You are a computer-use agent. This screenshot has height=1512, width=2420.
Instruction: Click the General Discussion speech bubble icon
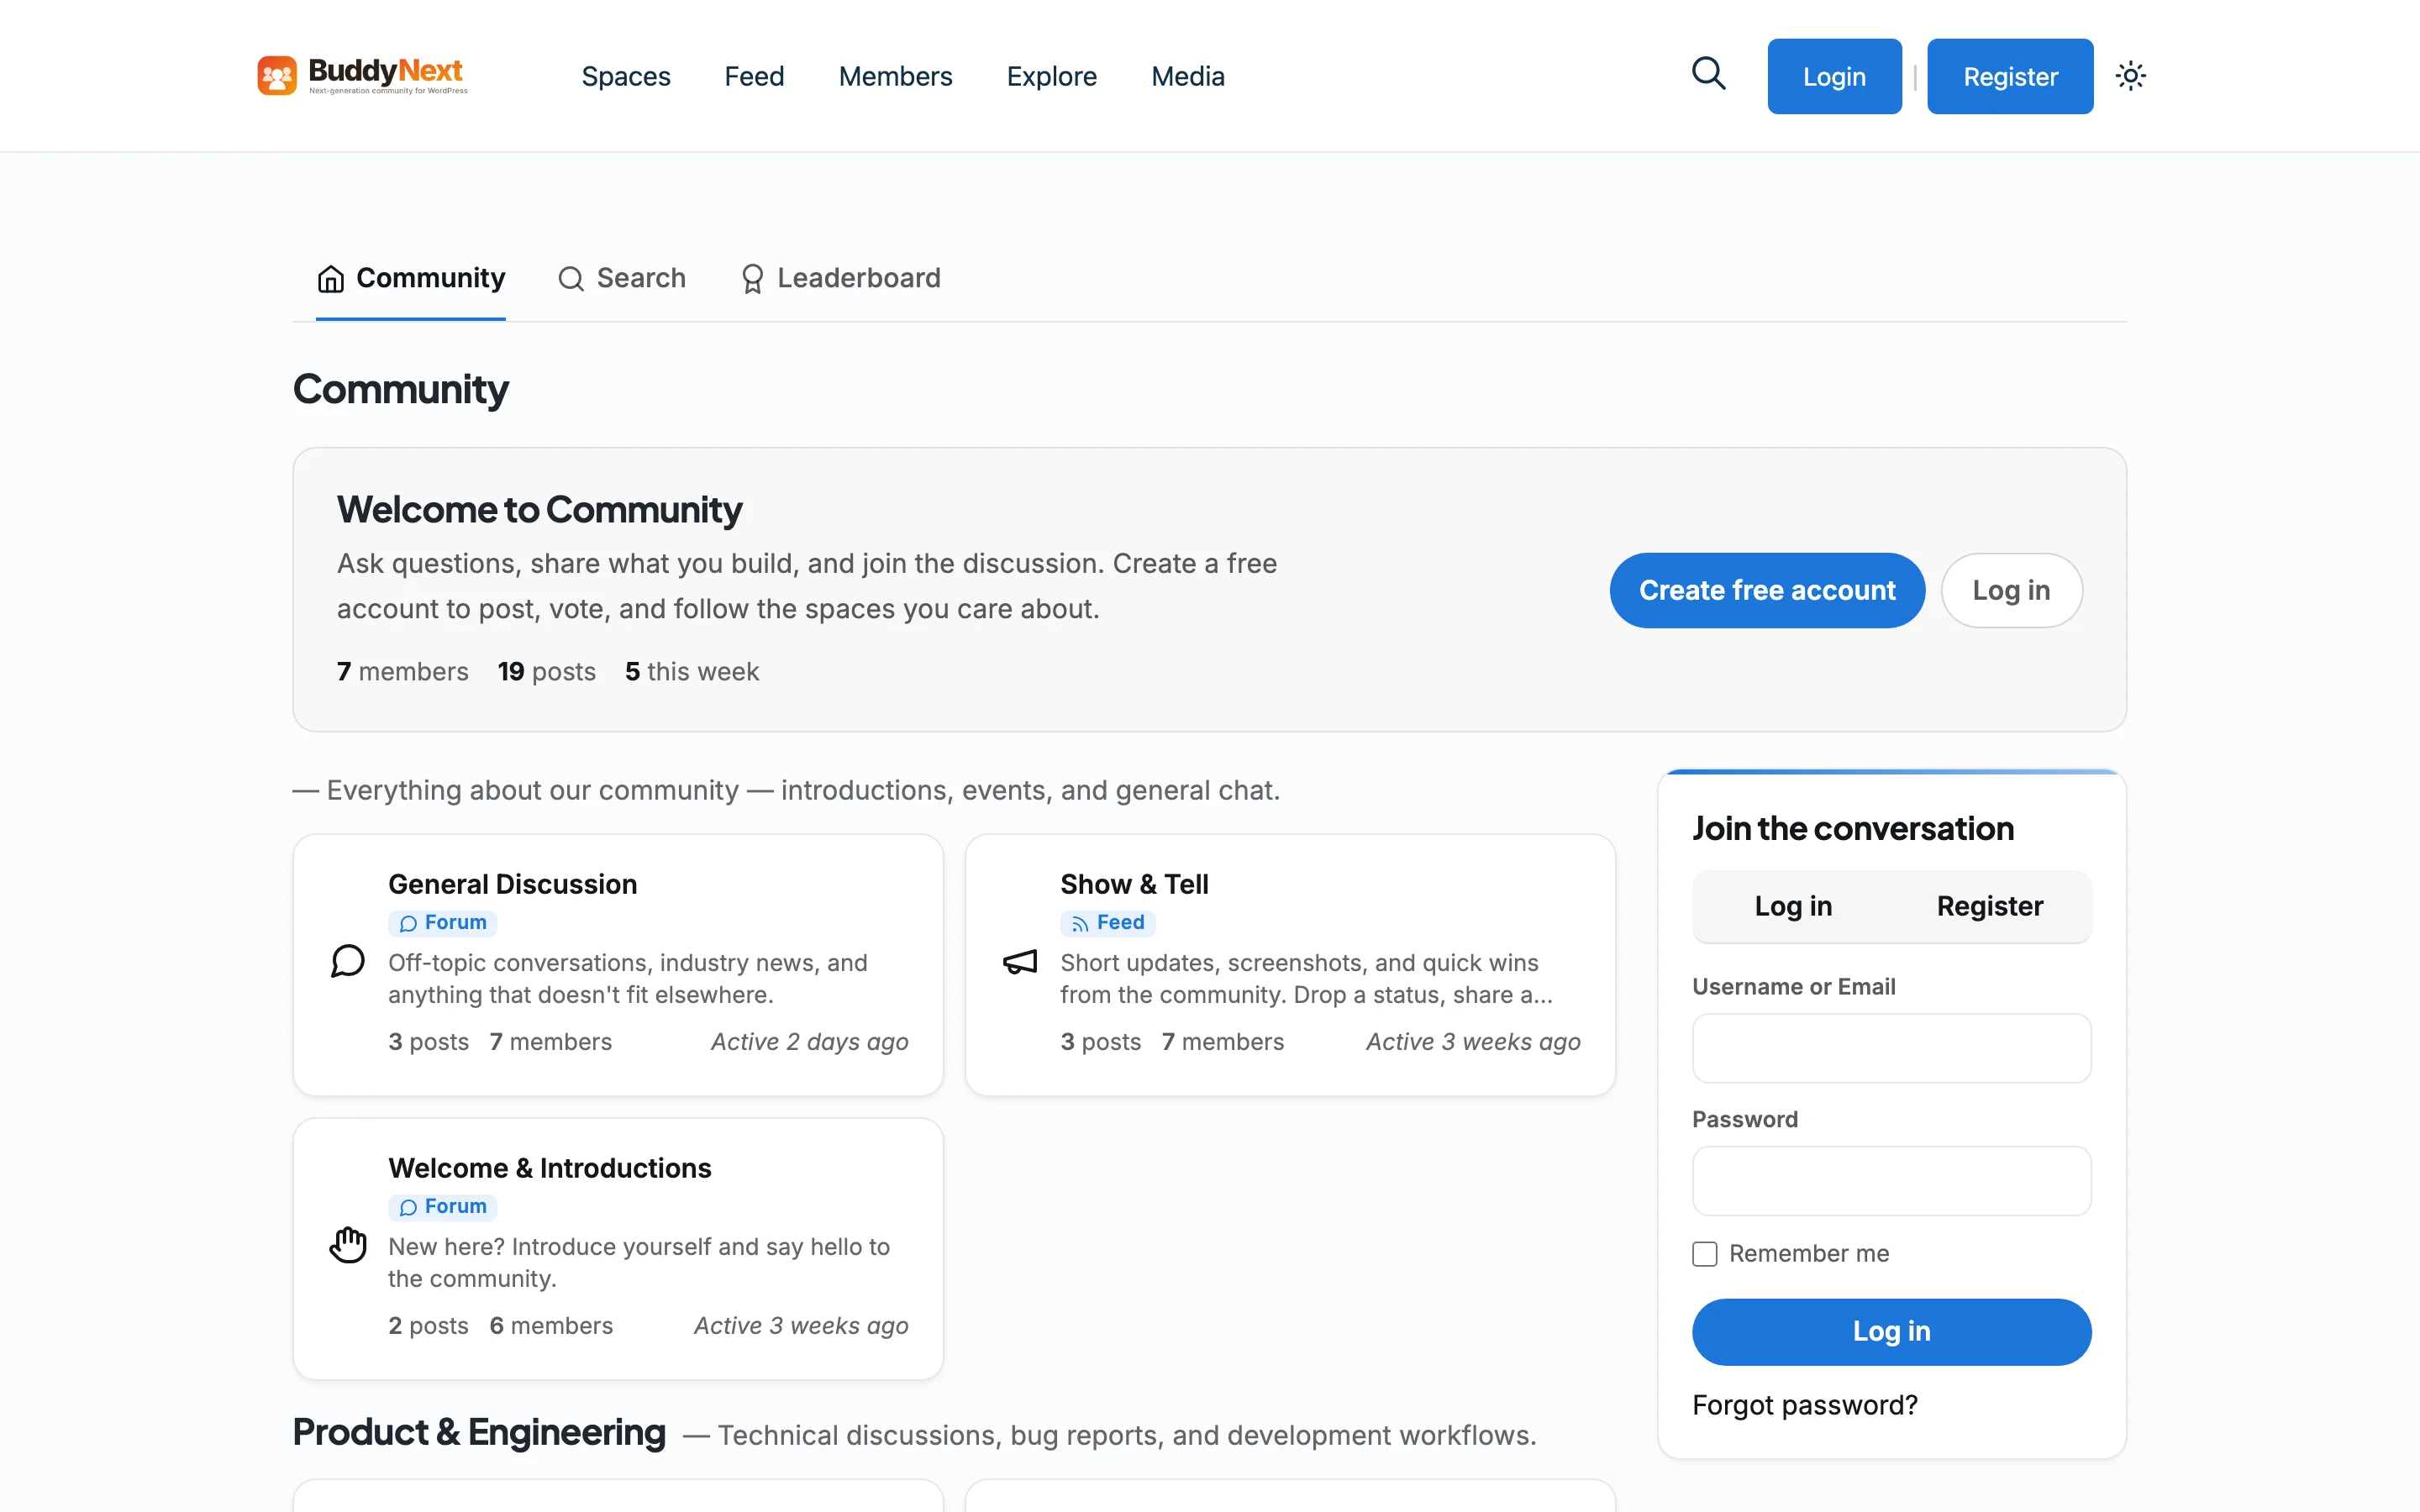pos(348,961)
